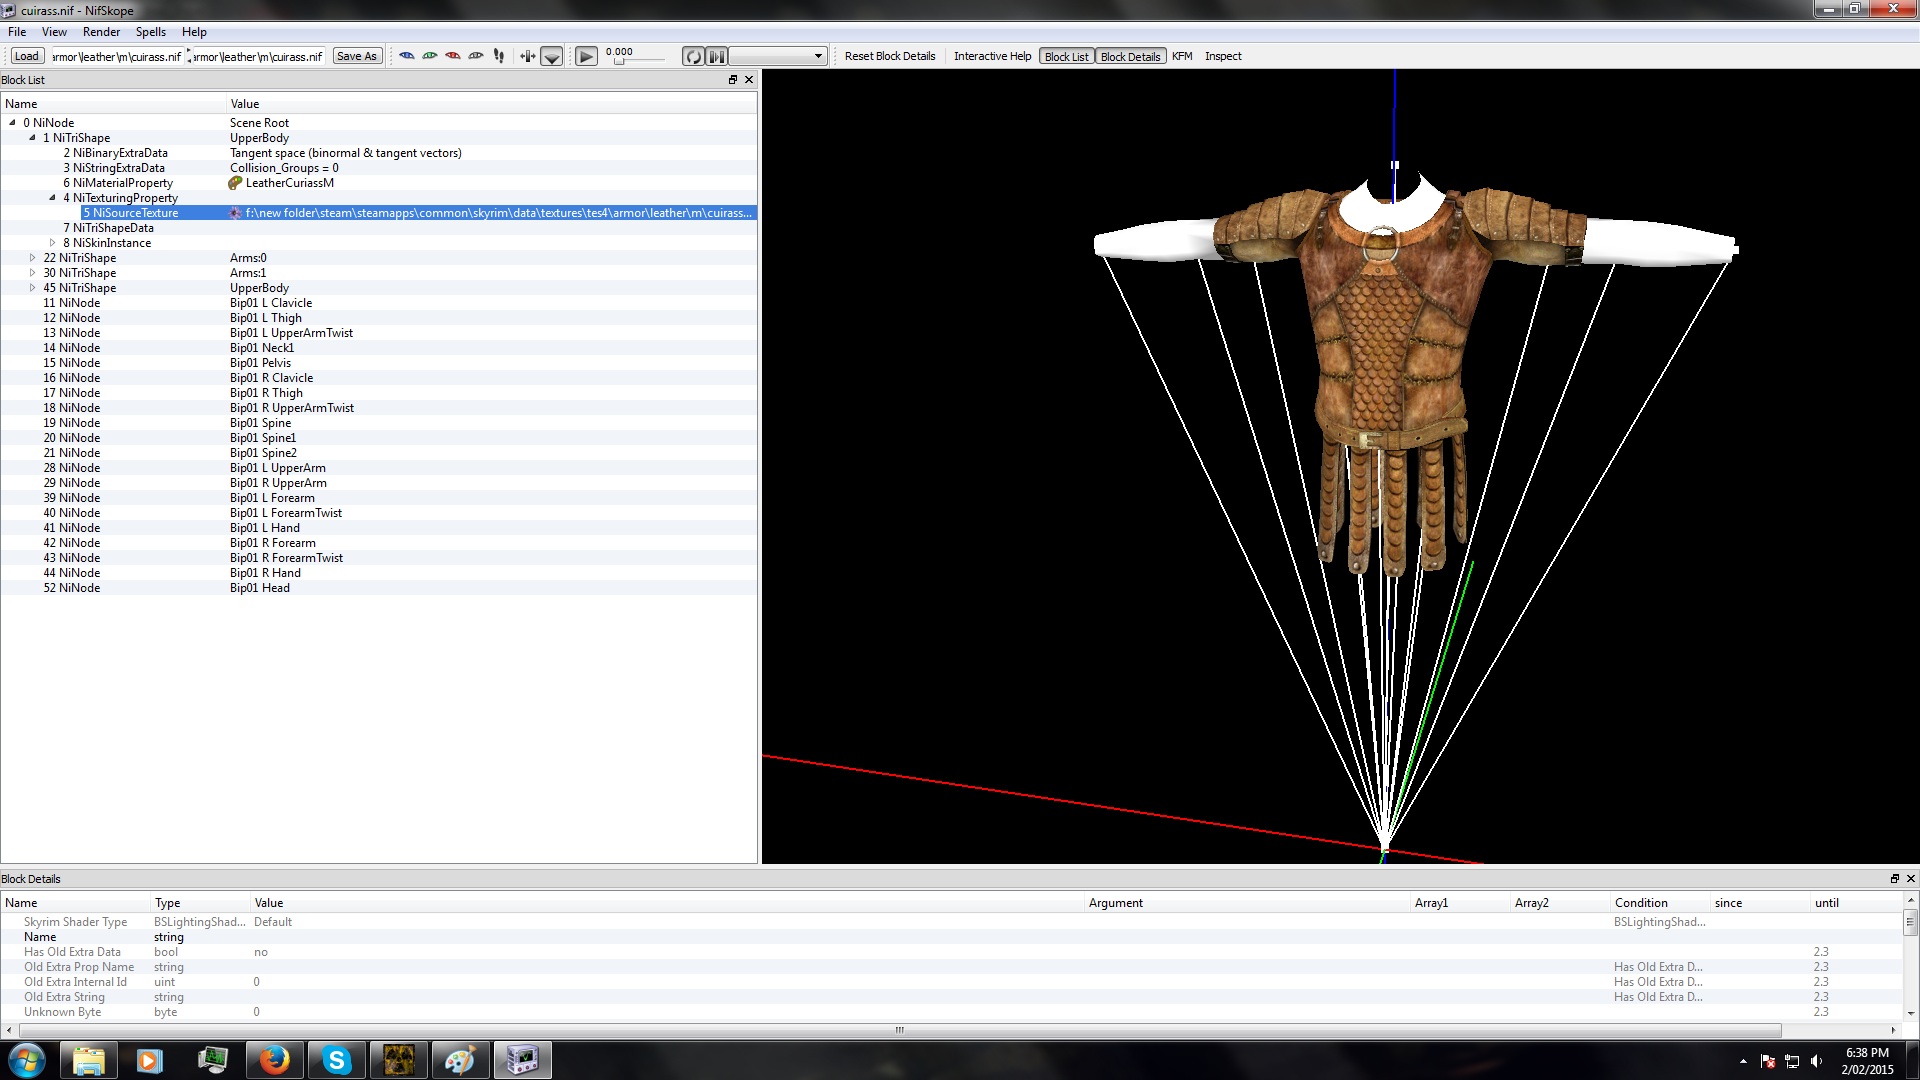The height and width of the screenshot is (1080, 1920).
Task: Click the network tray icon
Action: [x=1792, y=1061]
